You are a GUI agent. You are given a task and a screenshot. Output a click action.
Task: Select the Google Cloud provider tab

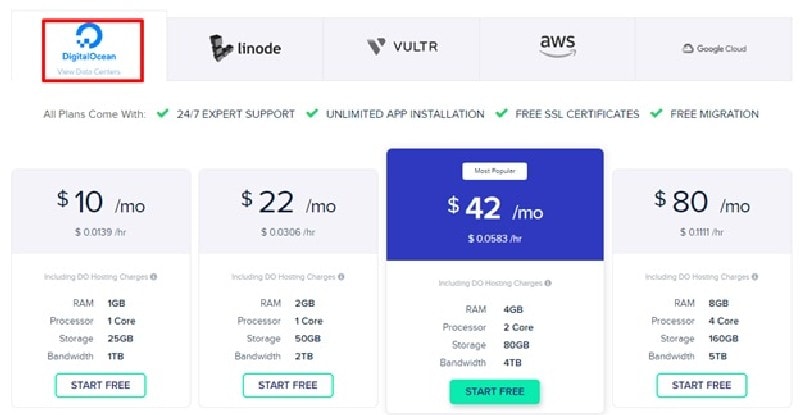(714, 49)
